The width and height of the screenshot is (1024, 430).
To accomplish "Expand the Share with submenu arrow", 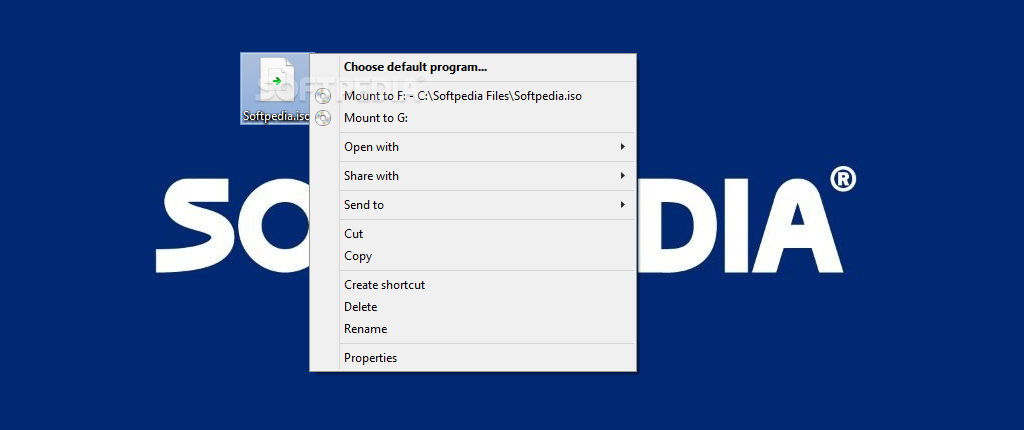I will (623, 176).
